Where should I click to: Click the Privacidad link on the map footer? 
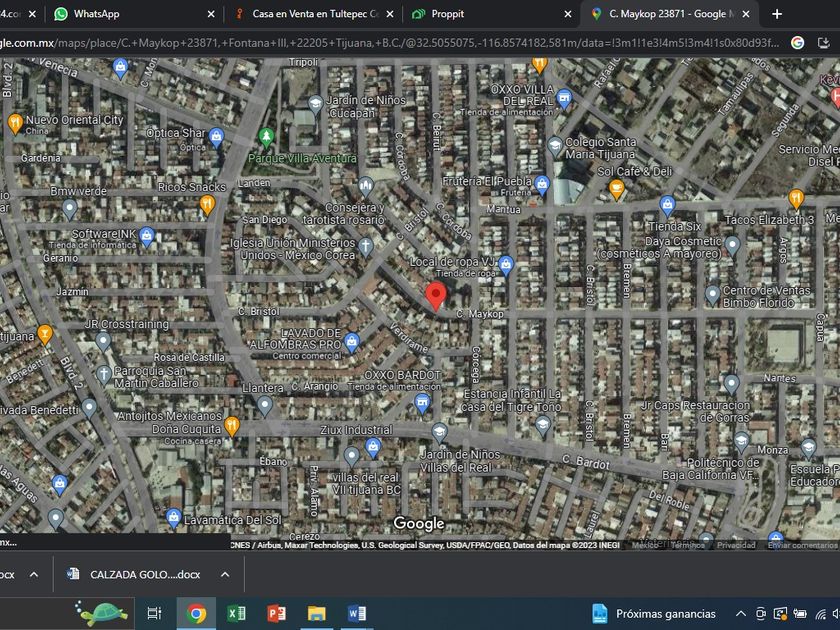(x=736, y=545)
